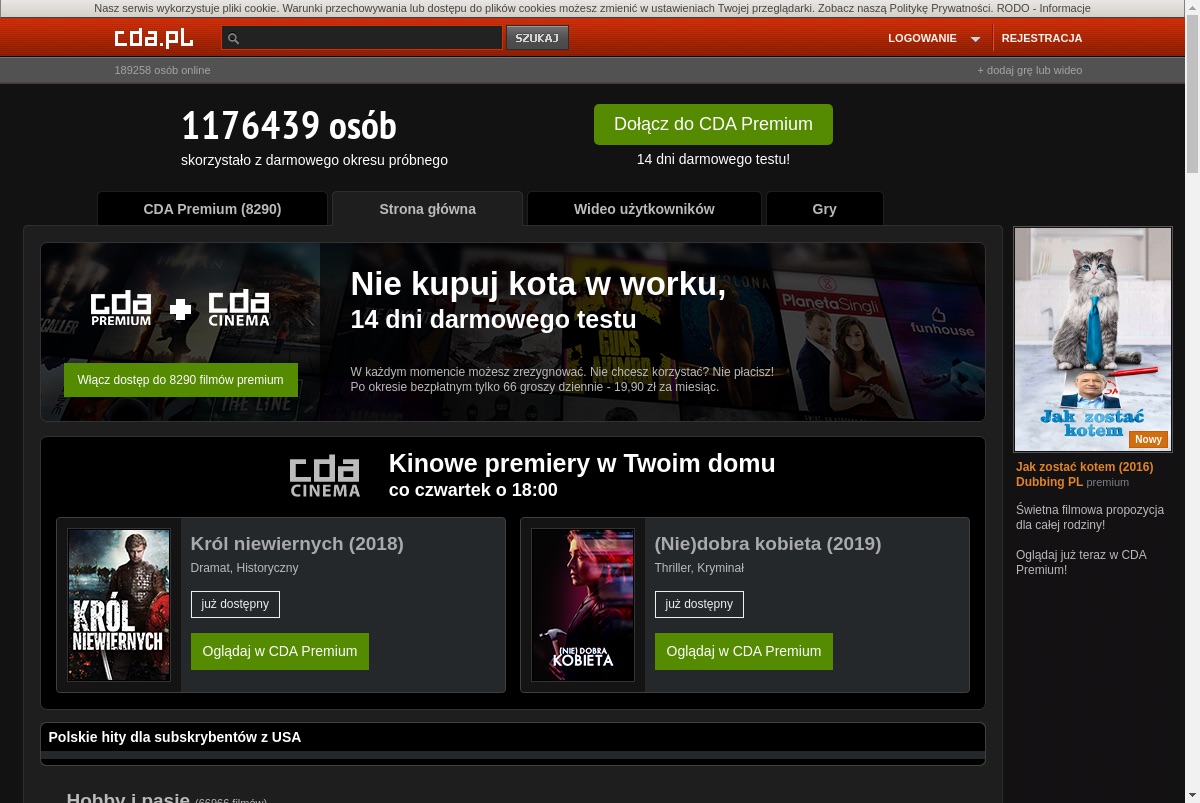The width and height of the screenshot is (1200, 803).
Task: Open the LOGOWANIE login menu
Action: [x=922, y=38]
